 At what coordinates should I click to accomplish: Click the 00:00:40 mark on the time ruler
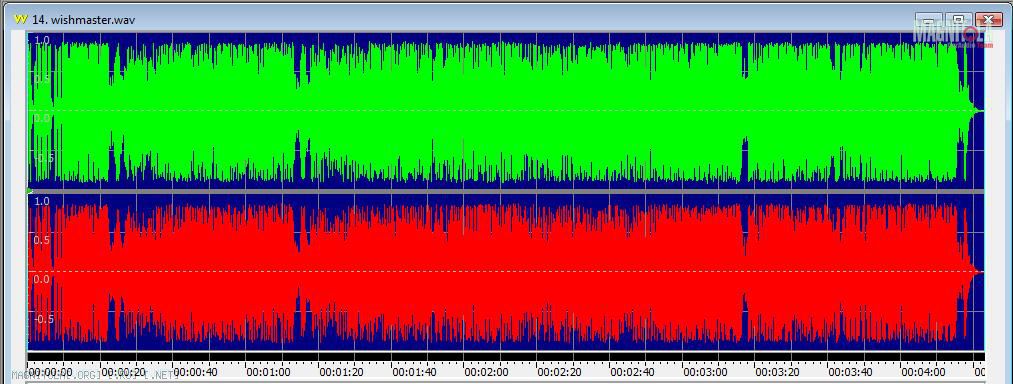(196, 372)
